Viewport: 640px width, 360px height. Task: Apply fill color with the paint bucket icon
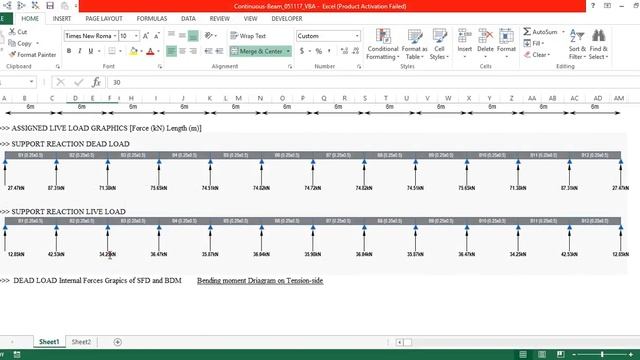pos(133,51)
